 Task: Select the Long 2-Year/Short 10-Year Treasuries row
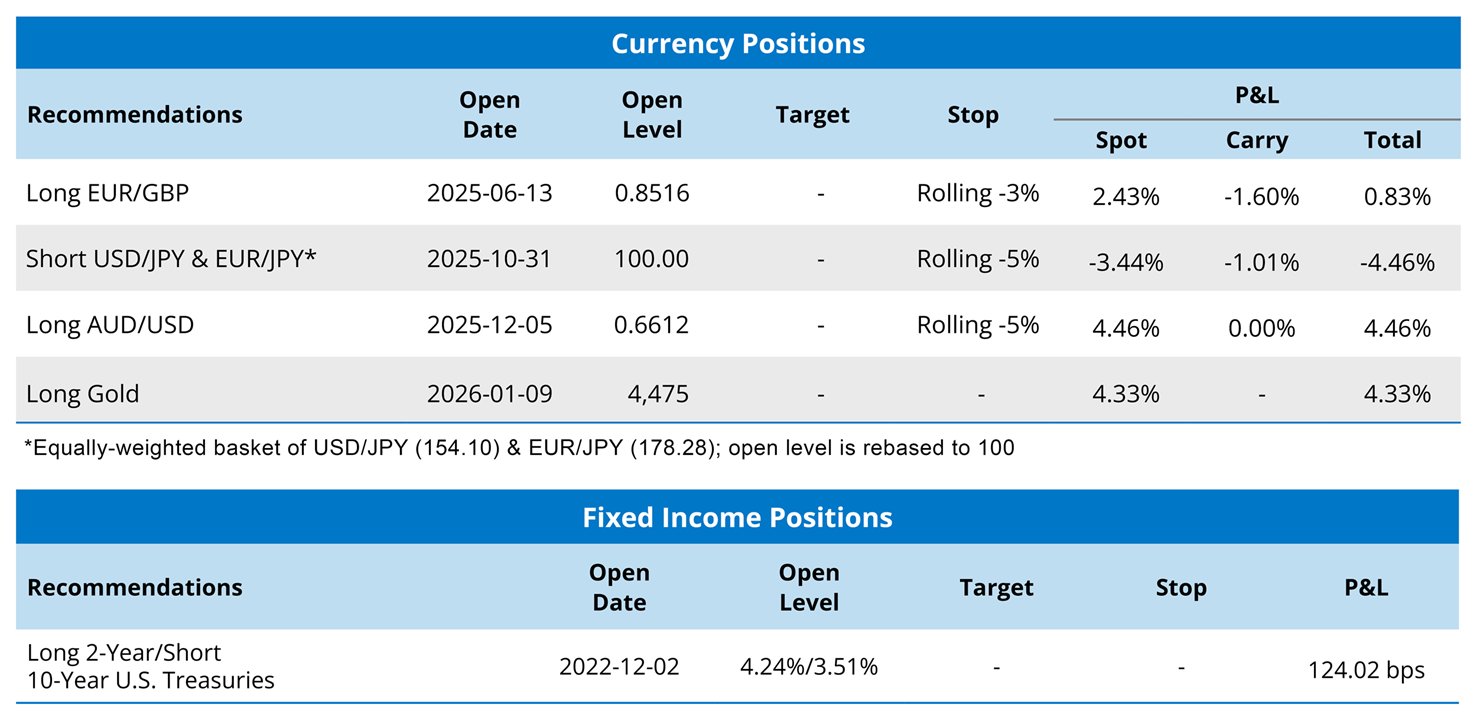click(151, 666)
